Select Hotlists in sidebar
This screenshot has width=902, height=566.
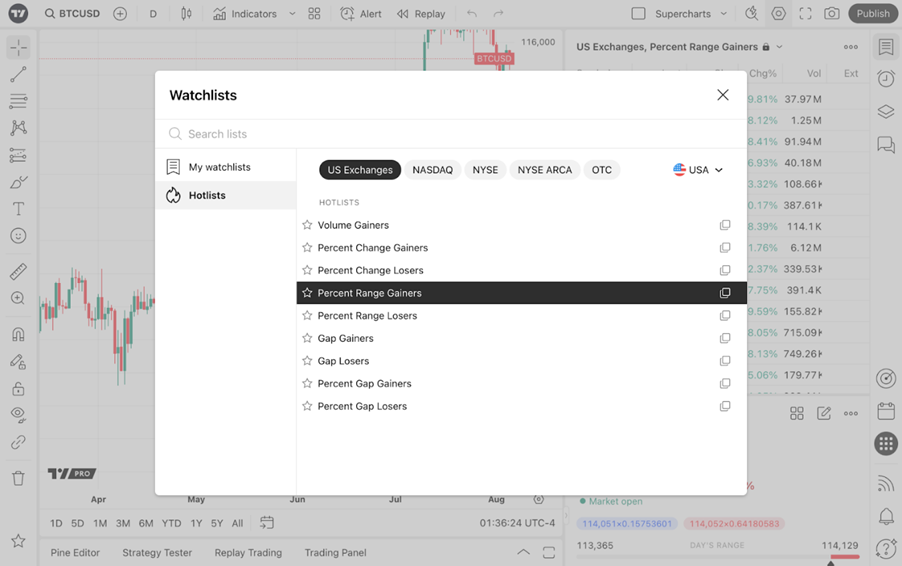(226, 195)
